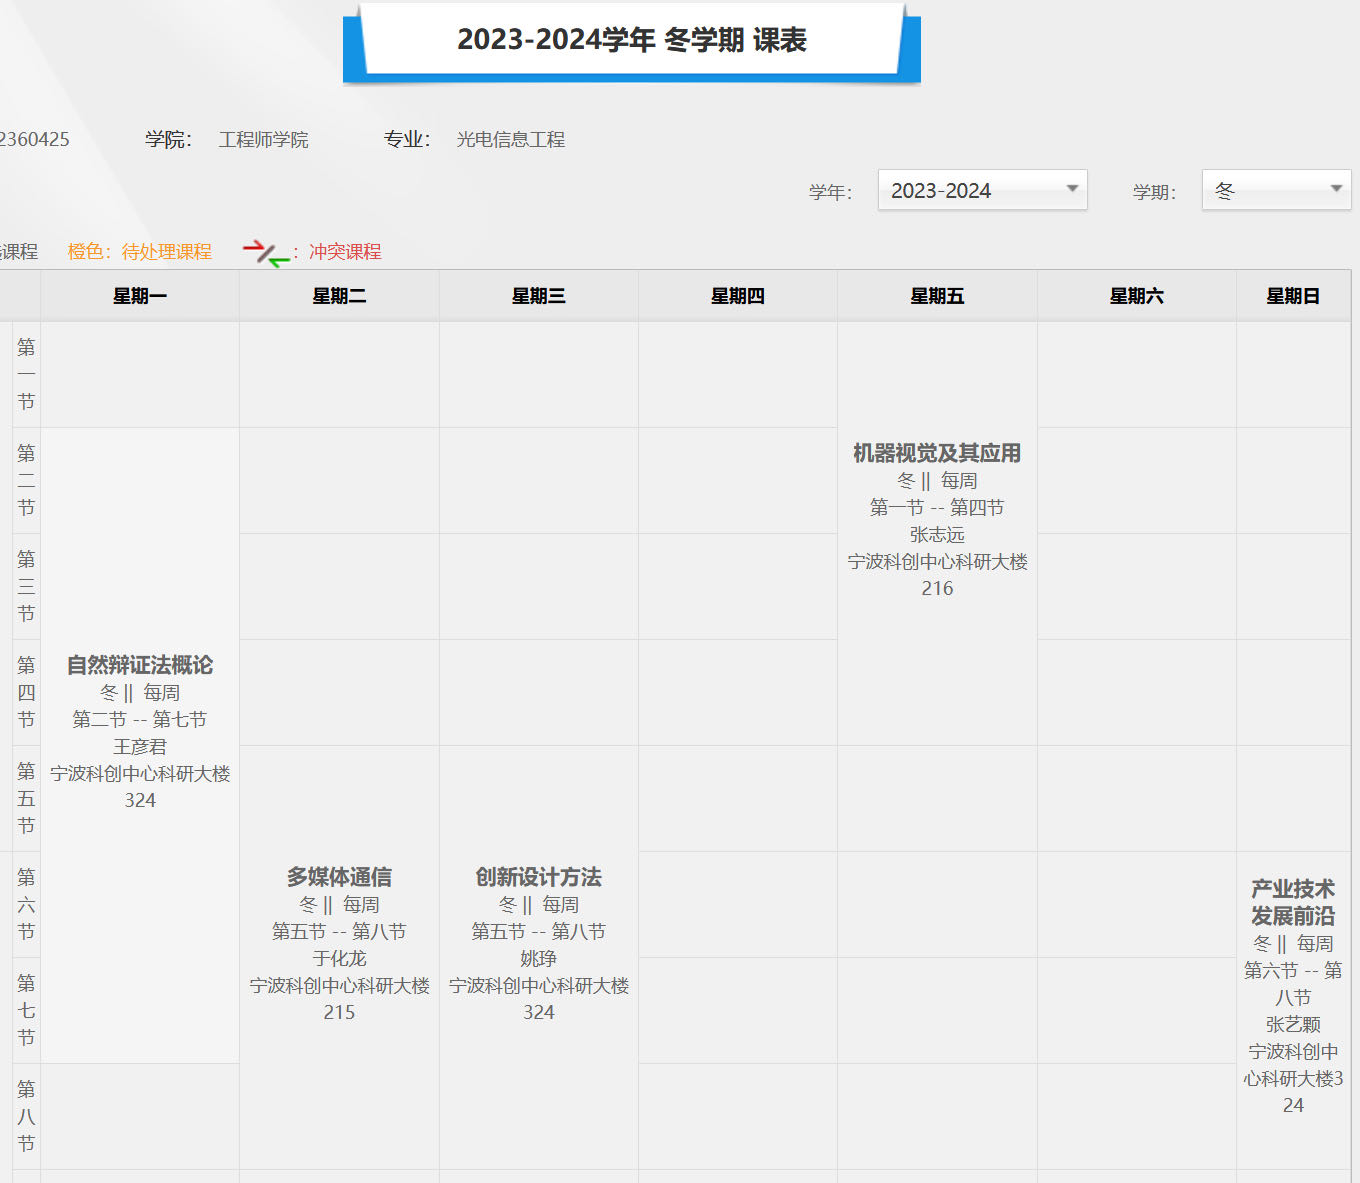Open the 机器视觉及其应用 course title
Screen dimensions: 1360x1183
coord(937,453)
